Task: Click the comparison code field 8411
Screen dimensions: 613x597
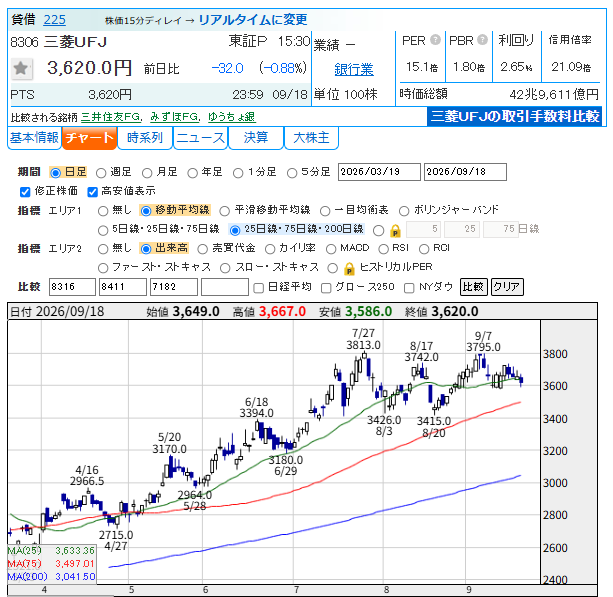Action: click(x=123, y=287)
